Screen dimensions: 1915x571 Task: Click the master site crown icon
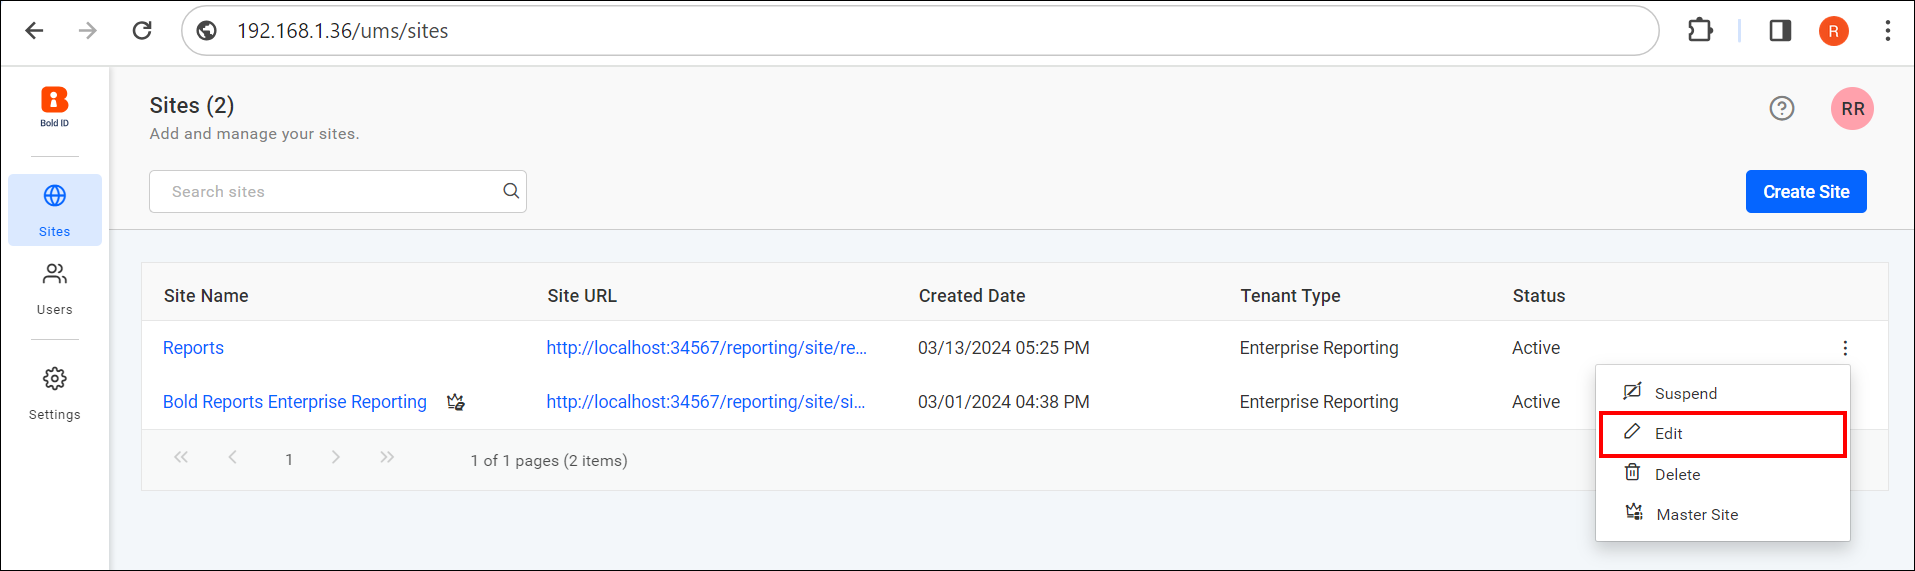pyautogui.click(x=456, y=402)
